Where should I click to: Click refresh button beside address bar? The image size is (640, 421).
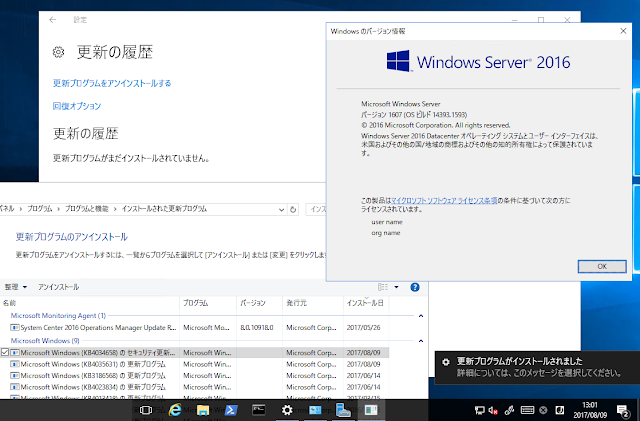tap(293, 209)
